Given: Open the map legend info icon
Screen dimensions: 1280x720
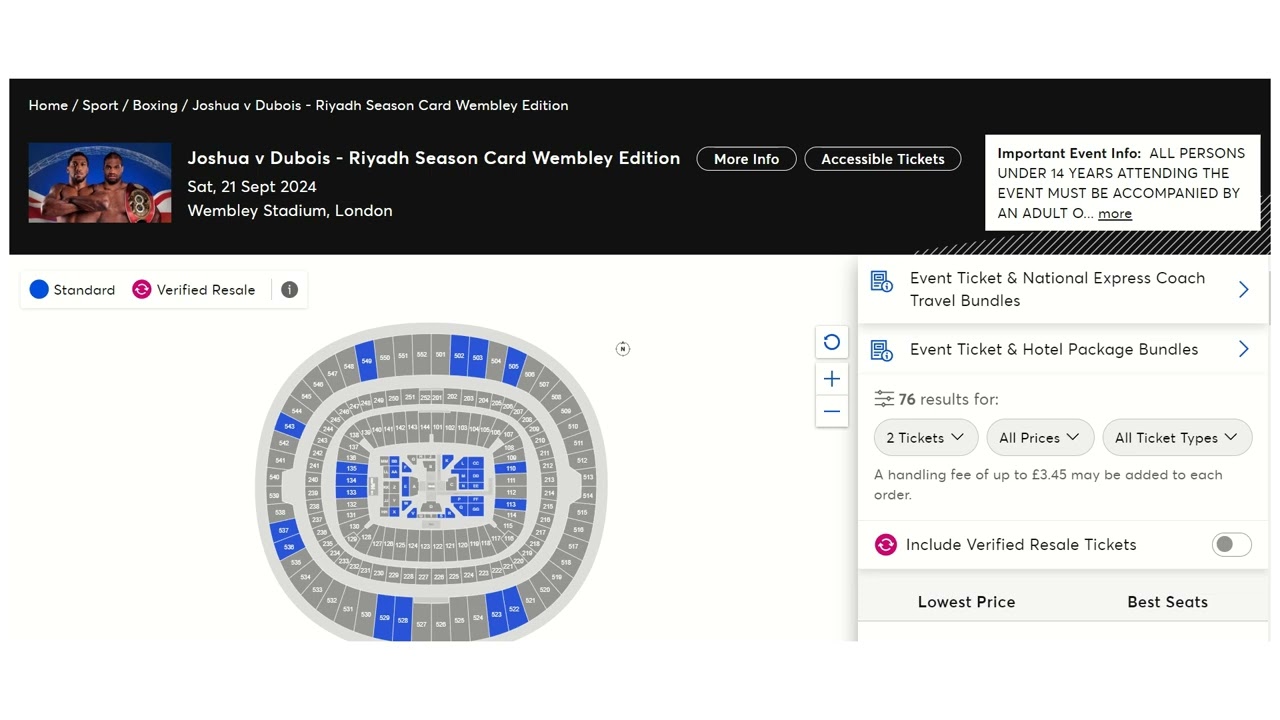Looking at the screenshot, I should point(289,290).
